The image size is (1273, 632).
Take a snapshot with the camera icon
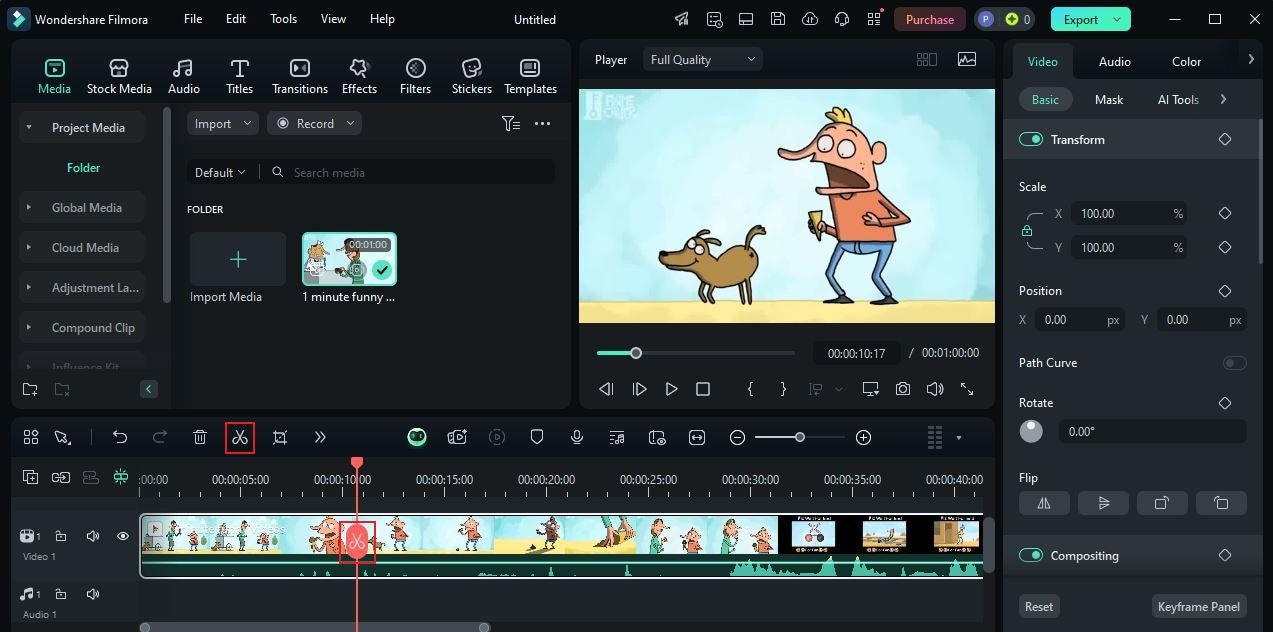(x=903, y=389)
